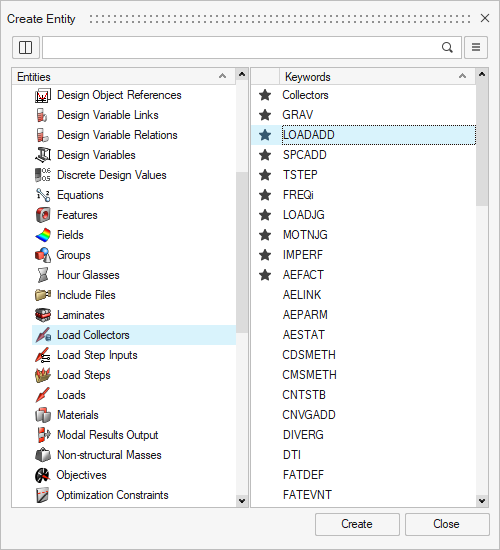Toggle the SPCADD favorite star

[x=265, y=155]
